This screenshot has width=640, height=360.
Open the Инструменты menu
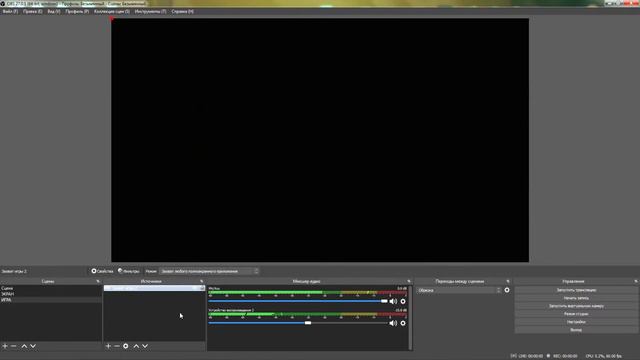[x=150, y=11]
